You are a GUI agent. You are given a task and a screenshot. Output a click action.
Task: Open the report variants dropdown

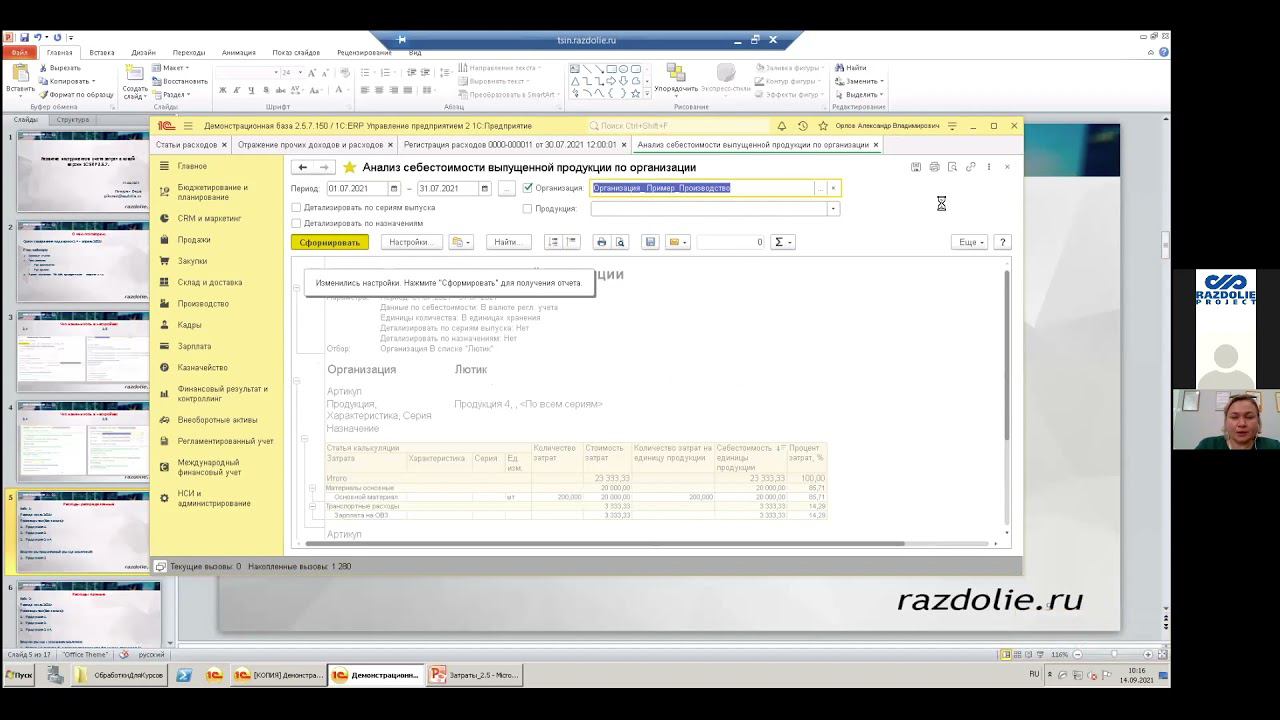click(461, 242)
